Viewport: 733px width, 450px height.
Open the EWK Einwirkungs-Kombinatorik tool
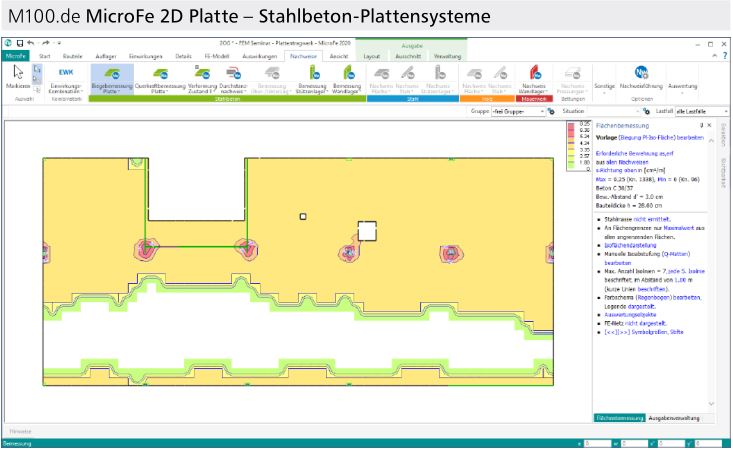coord(66,79)
